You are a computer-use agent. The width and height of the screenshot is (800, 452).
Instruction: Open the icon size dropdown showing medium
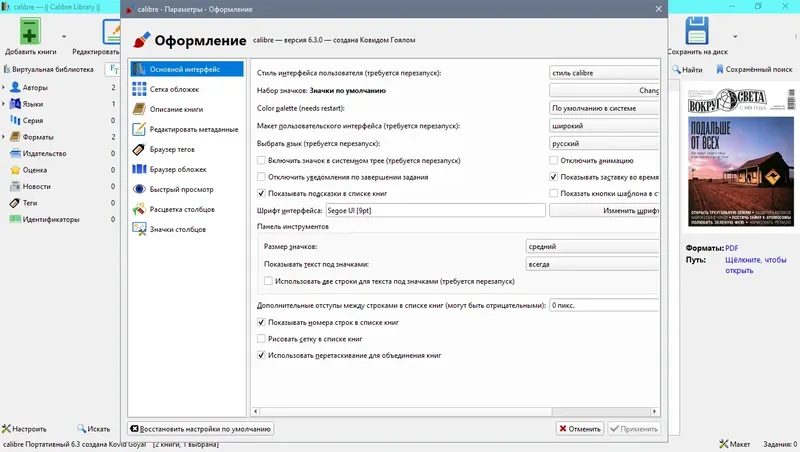tap(592, 246)
